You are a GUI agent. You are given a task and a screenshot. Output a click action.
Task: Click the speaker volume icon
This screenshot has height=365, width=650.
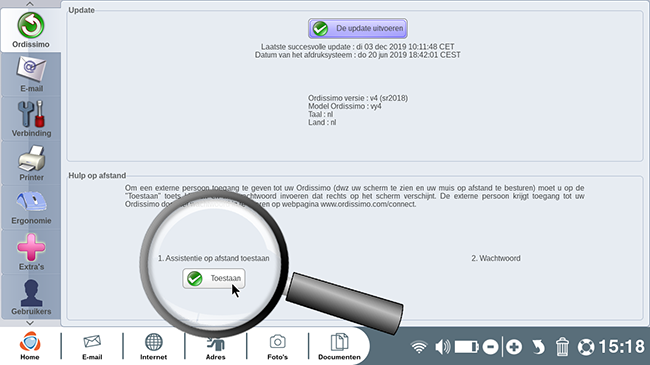443,347
